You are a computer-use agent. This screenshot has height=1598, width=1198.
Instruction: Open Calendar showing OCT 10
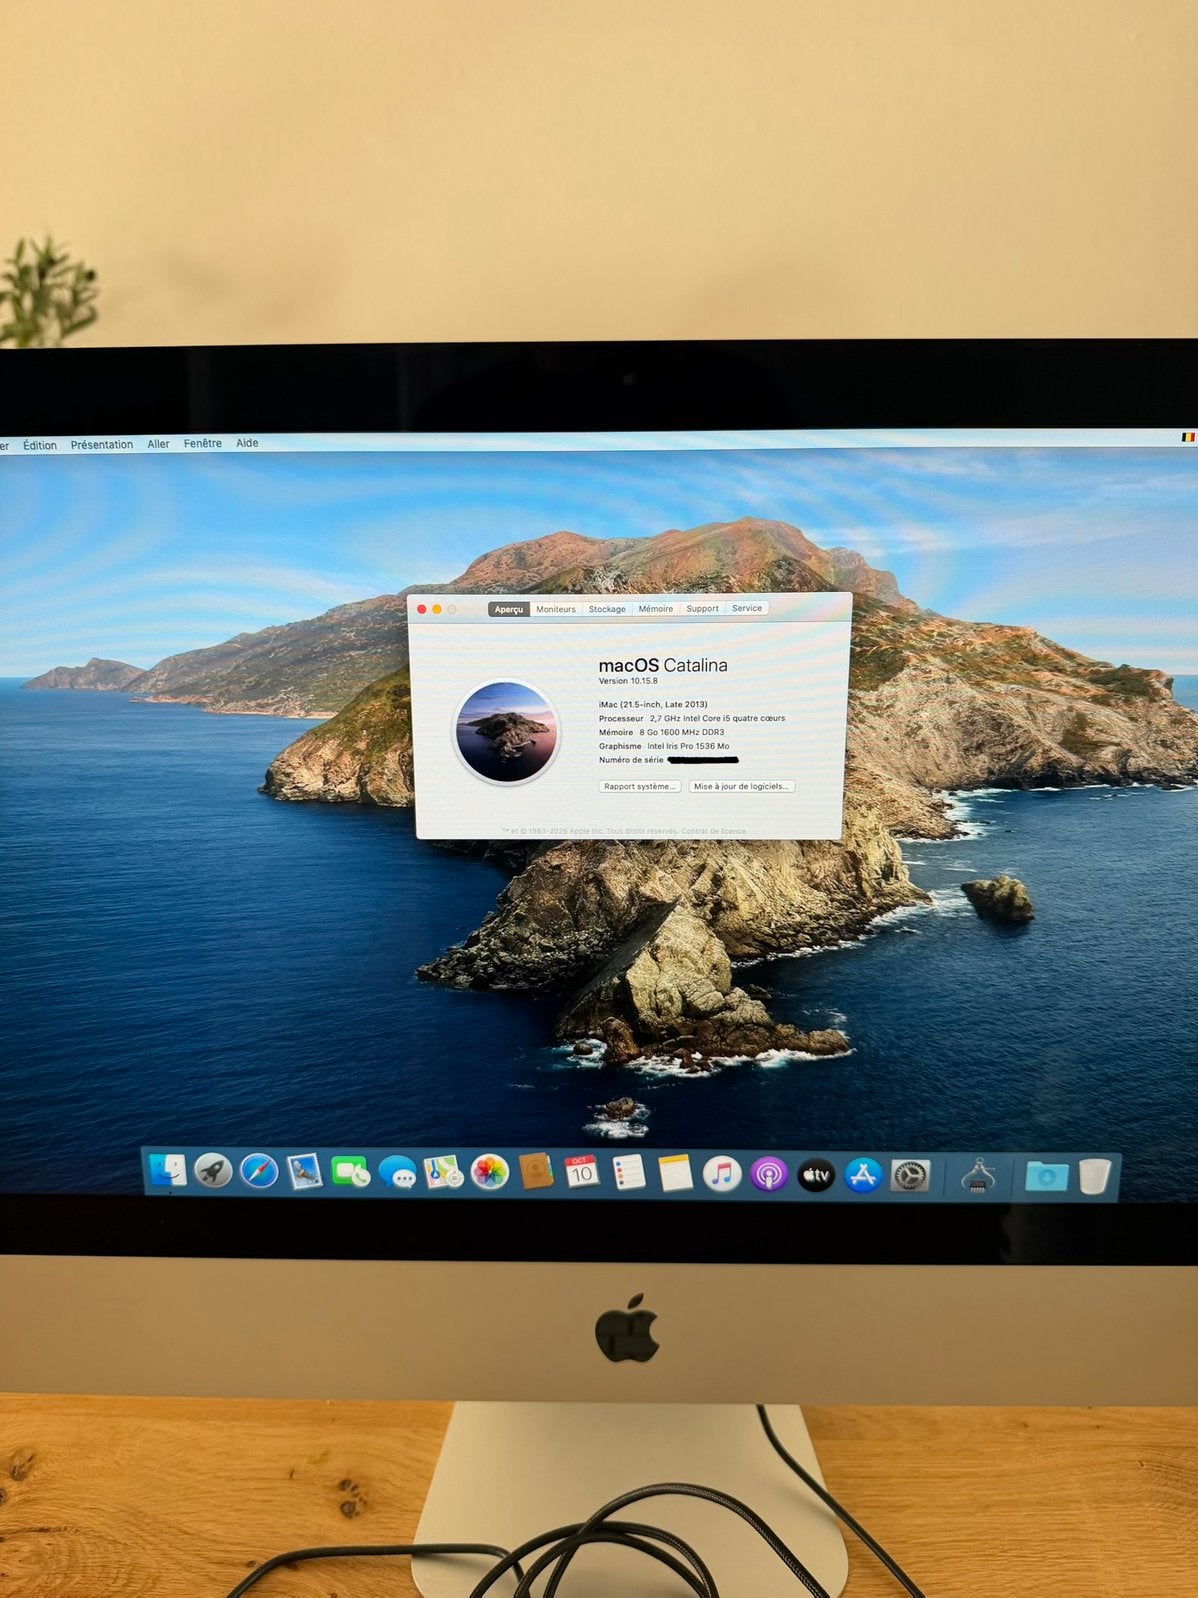coord(582,1172)
